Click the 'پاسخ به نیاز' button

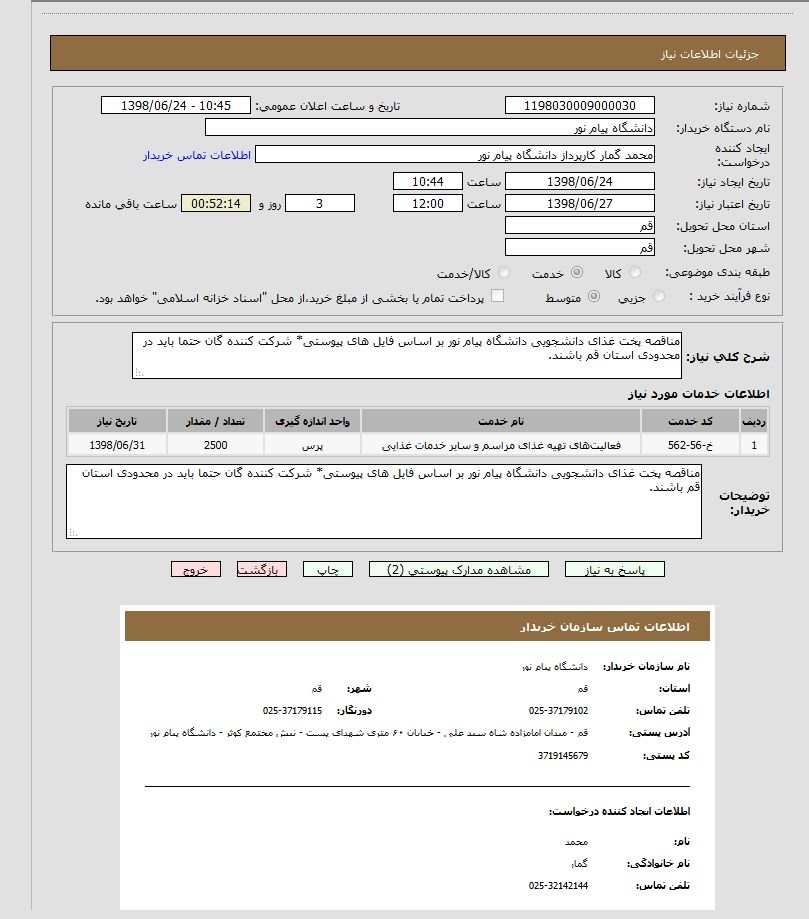614,569
